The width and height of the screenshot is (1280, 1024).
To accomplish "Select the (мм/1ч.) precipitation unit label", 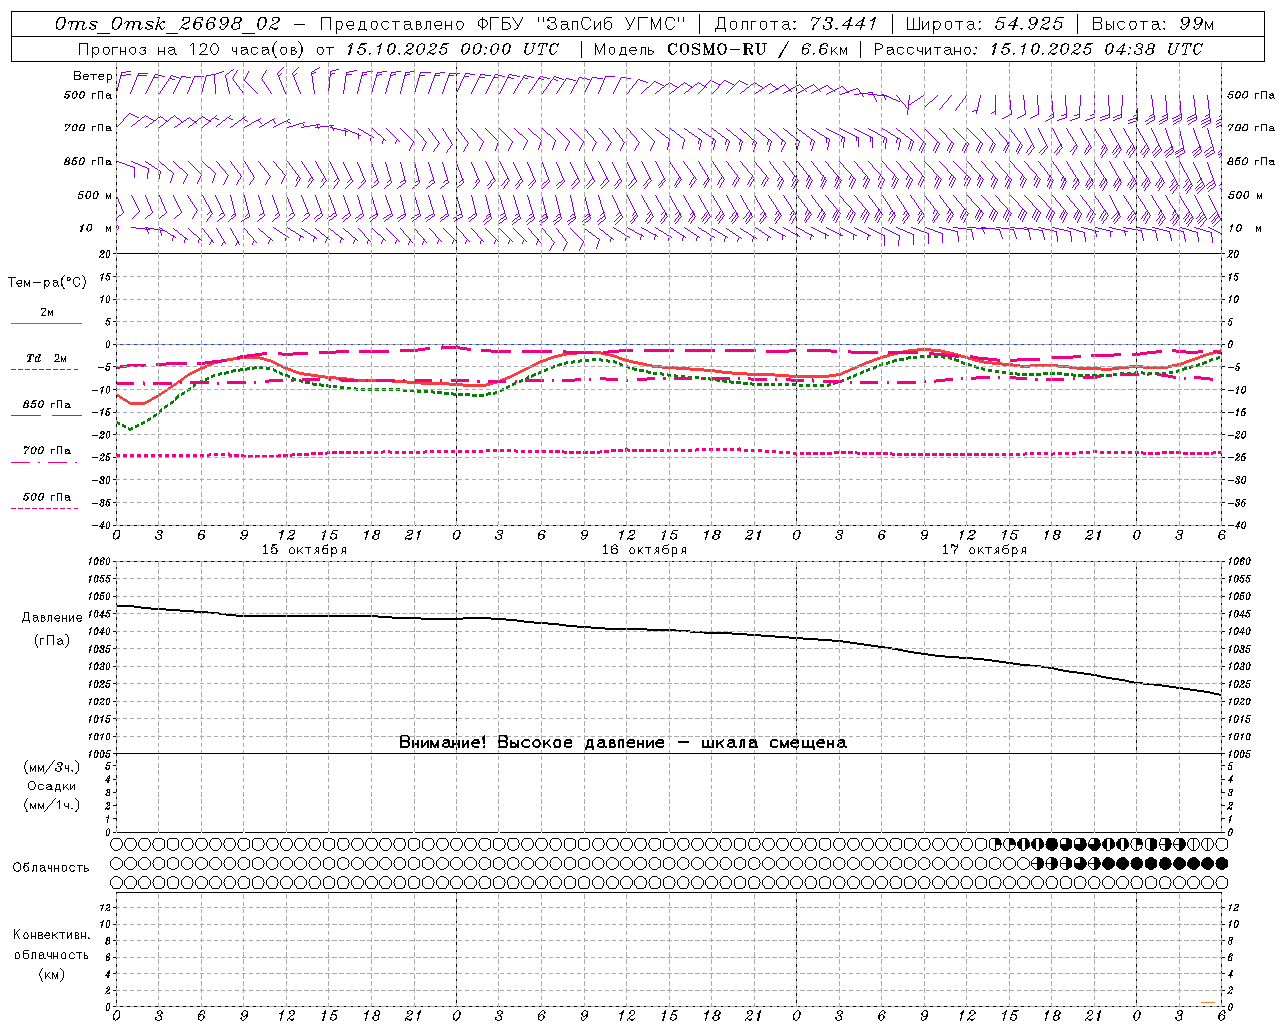I will [52, 805].
